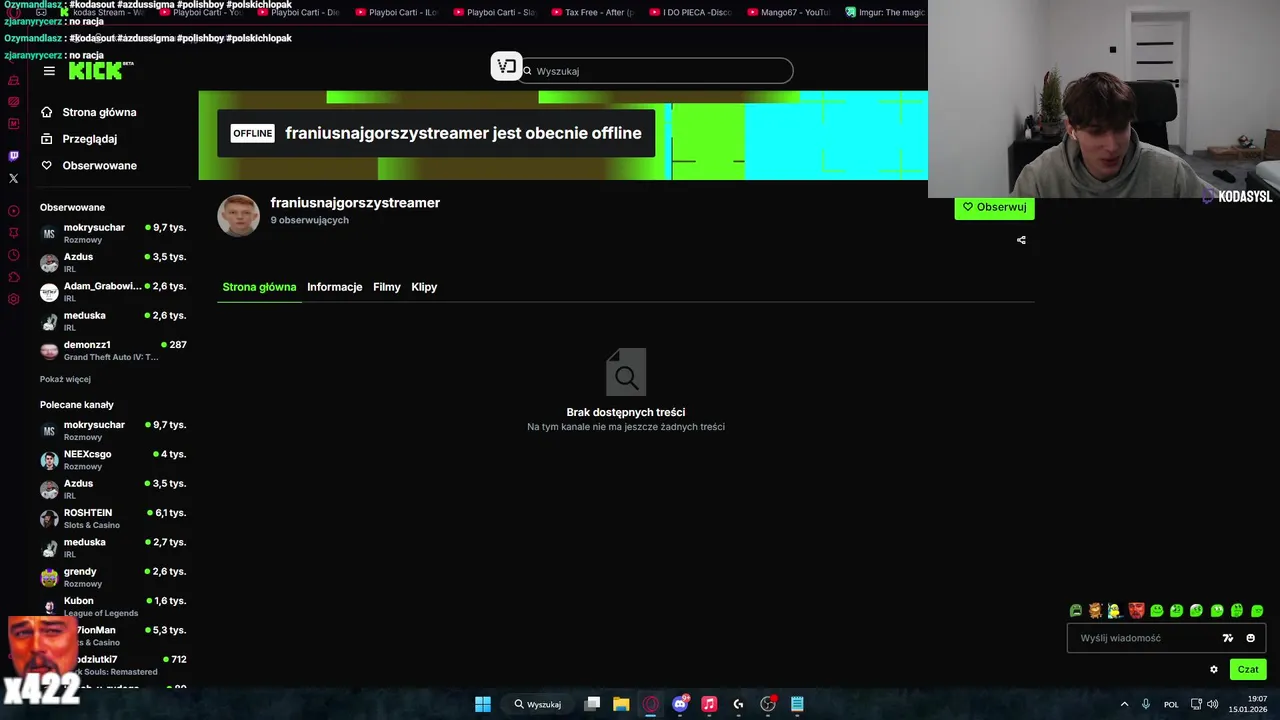Switch to the Klipy tab
This screenshot has width=1280, height=720.
click(424, 287)
